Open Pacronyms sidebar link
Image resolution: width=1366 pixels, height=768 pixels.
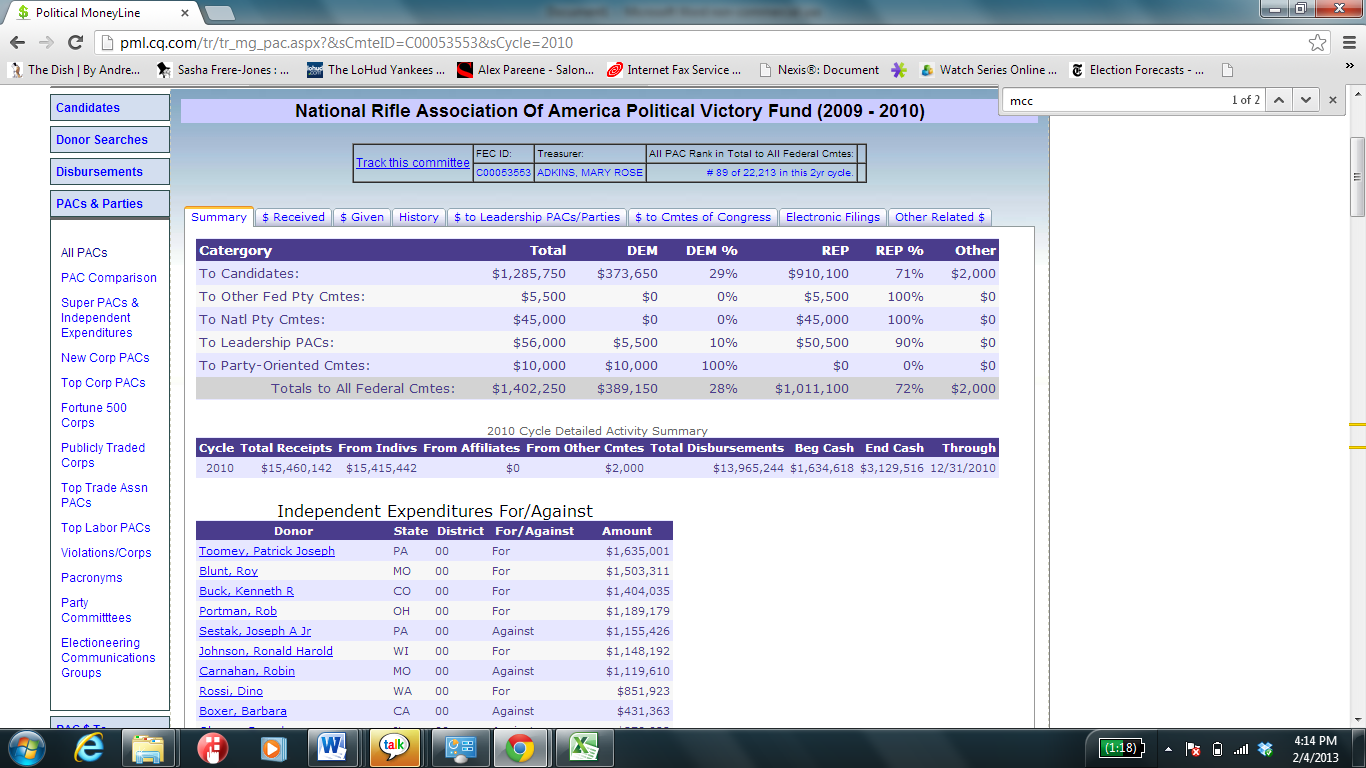point(92,578)
